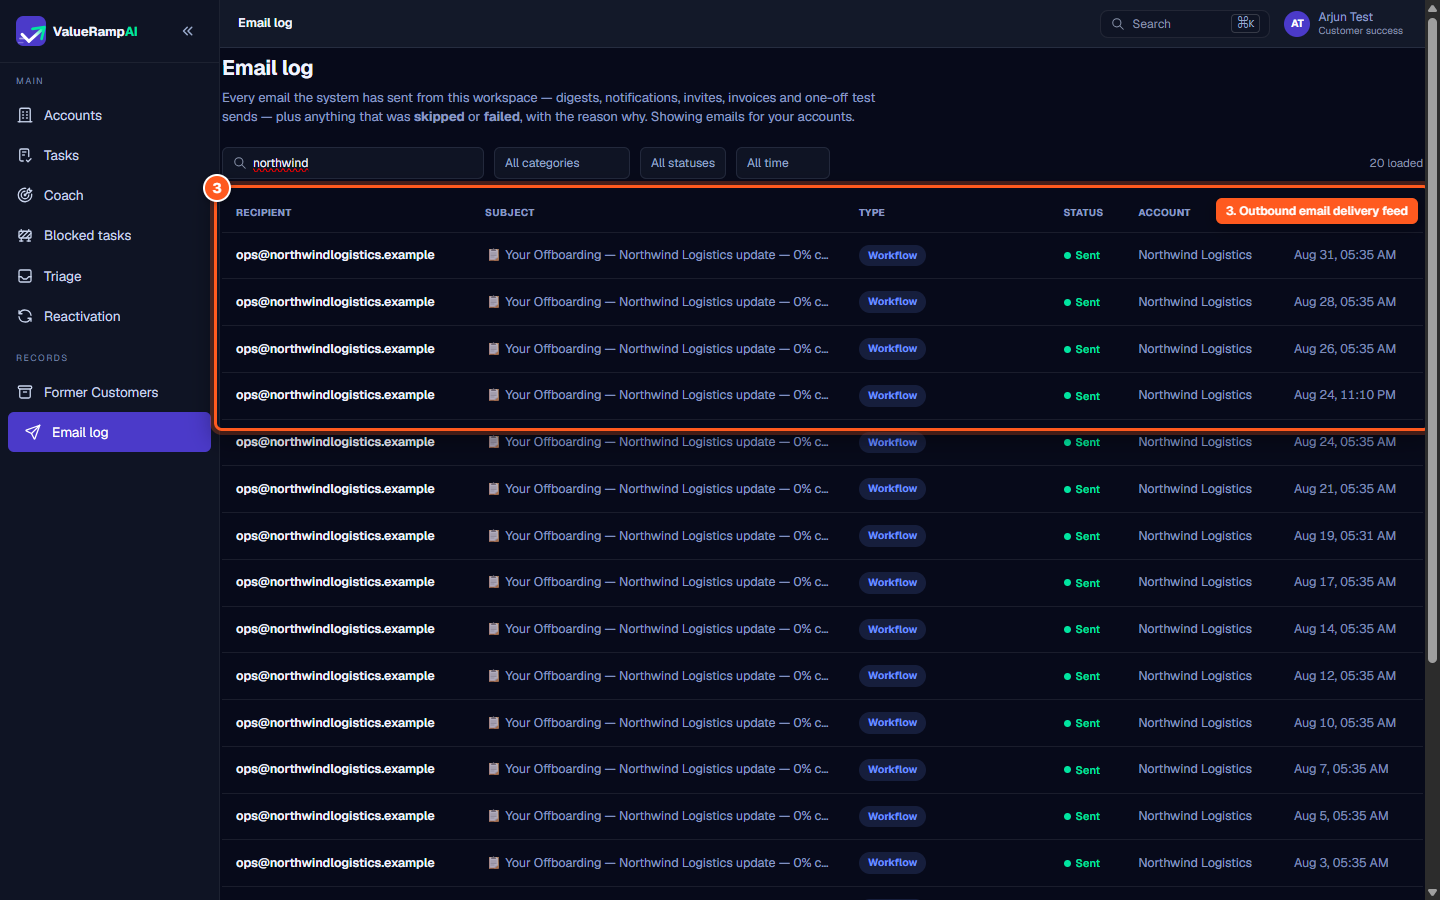Click the Email log breadcrumb in top bar
1440x900 pixels.
point(265,23)
